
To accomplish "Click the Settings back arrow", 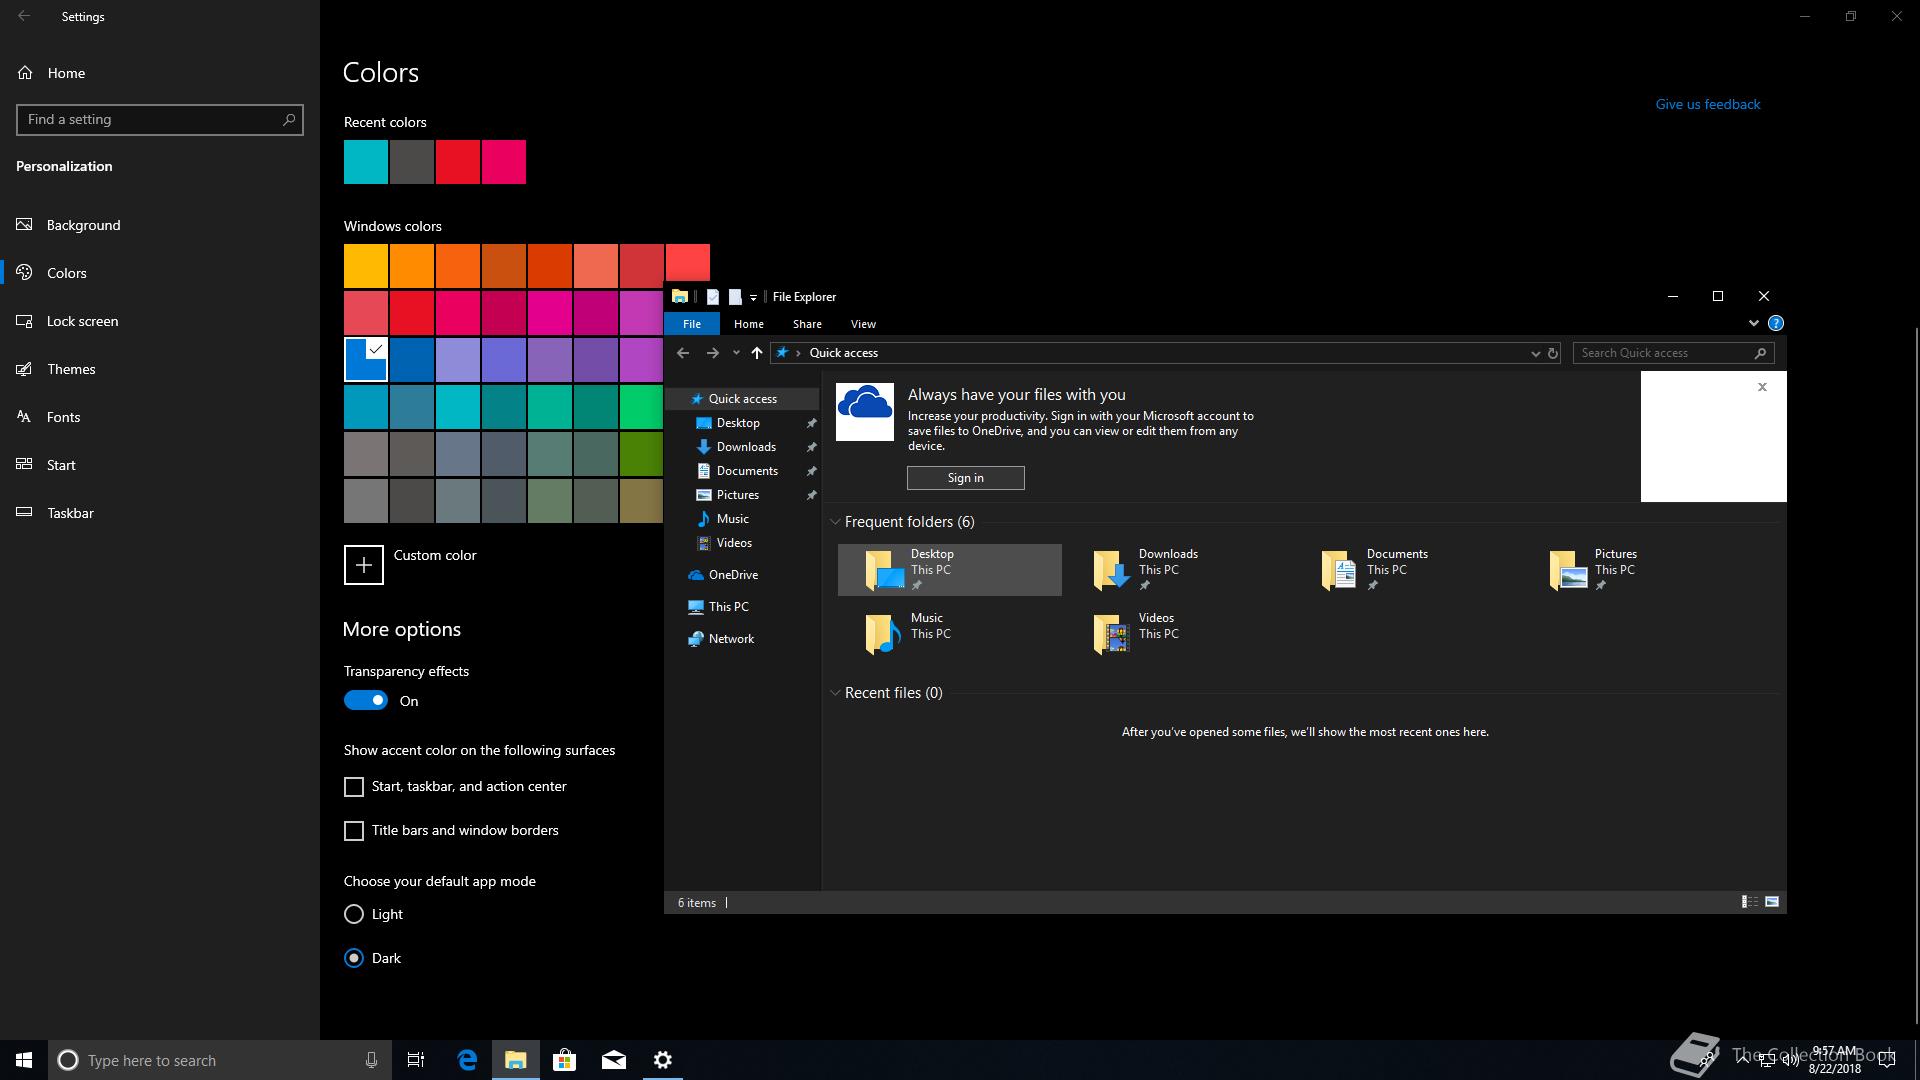I will [24, 16].
